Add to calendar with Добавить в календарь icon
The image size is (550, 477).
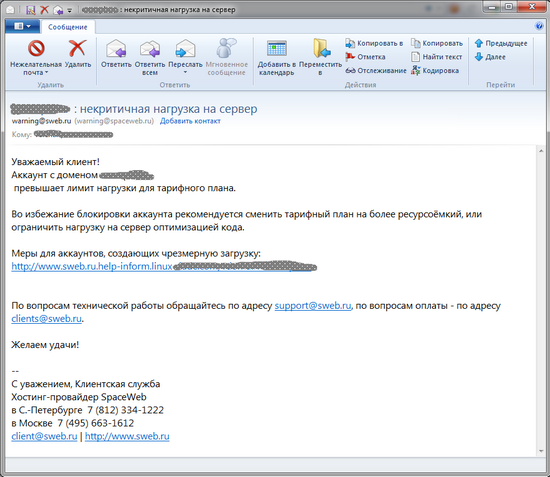point(277,48)
